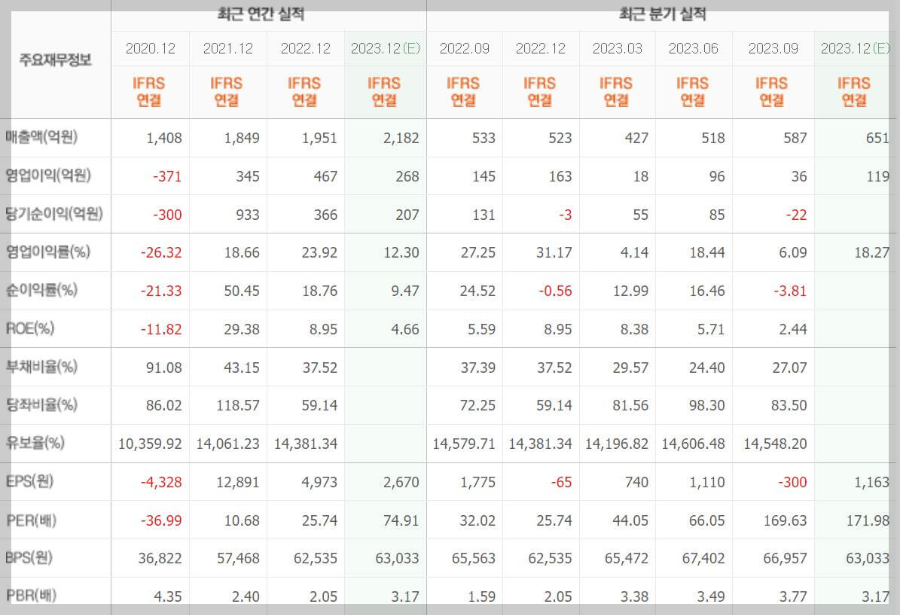Click operating profit 96 for 2023.06
The height and width of the screenshot is (615, 900).
point(717,176)
